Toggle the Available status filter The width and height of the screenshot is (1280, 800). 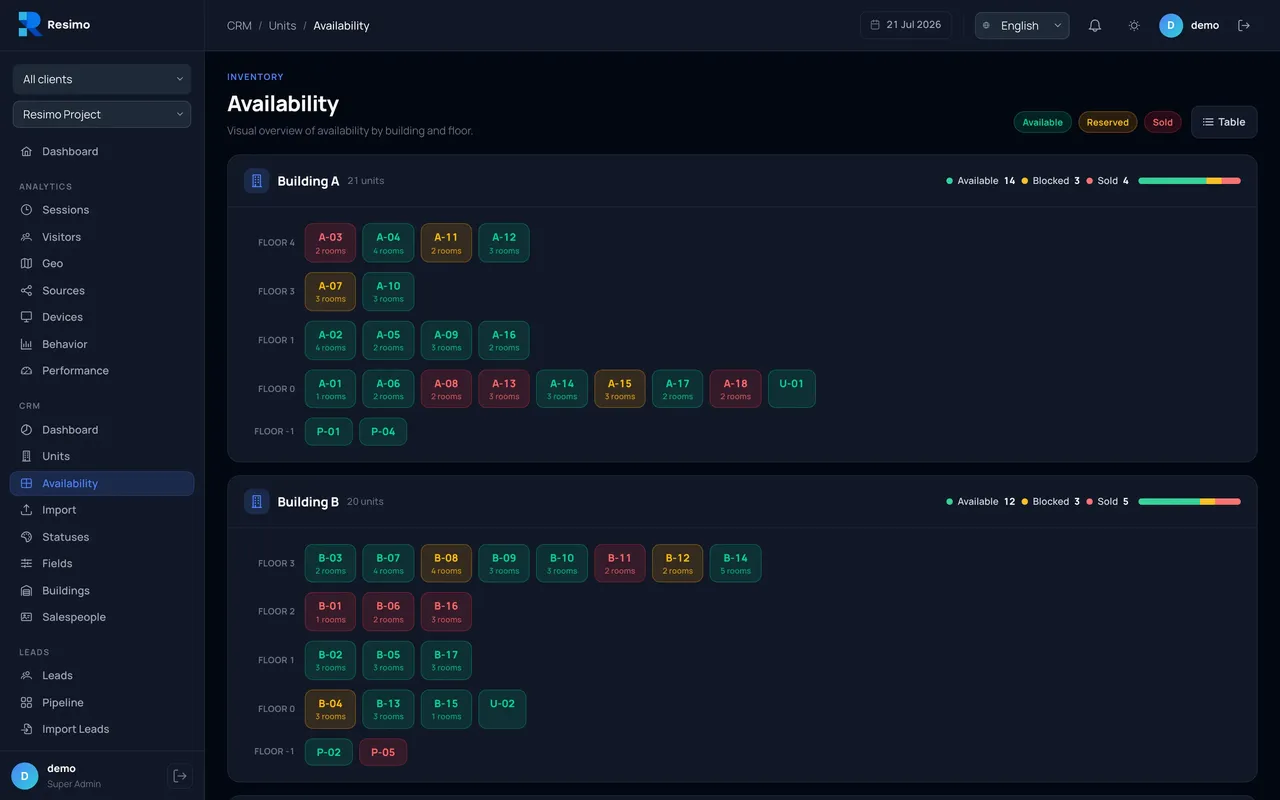1042,122
